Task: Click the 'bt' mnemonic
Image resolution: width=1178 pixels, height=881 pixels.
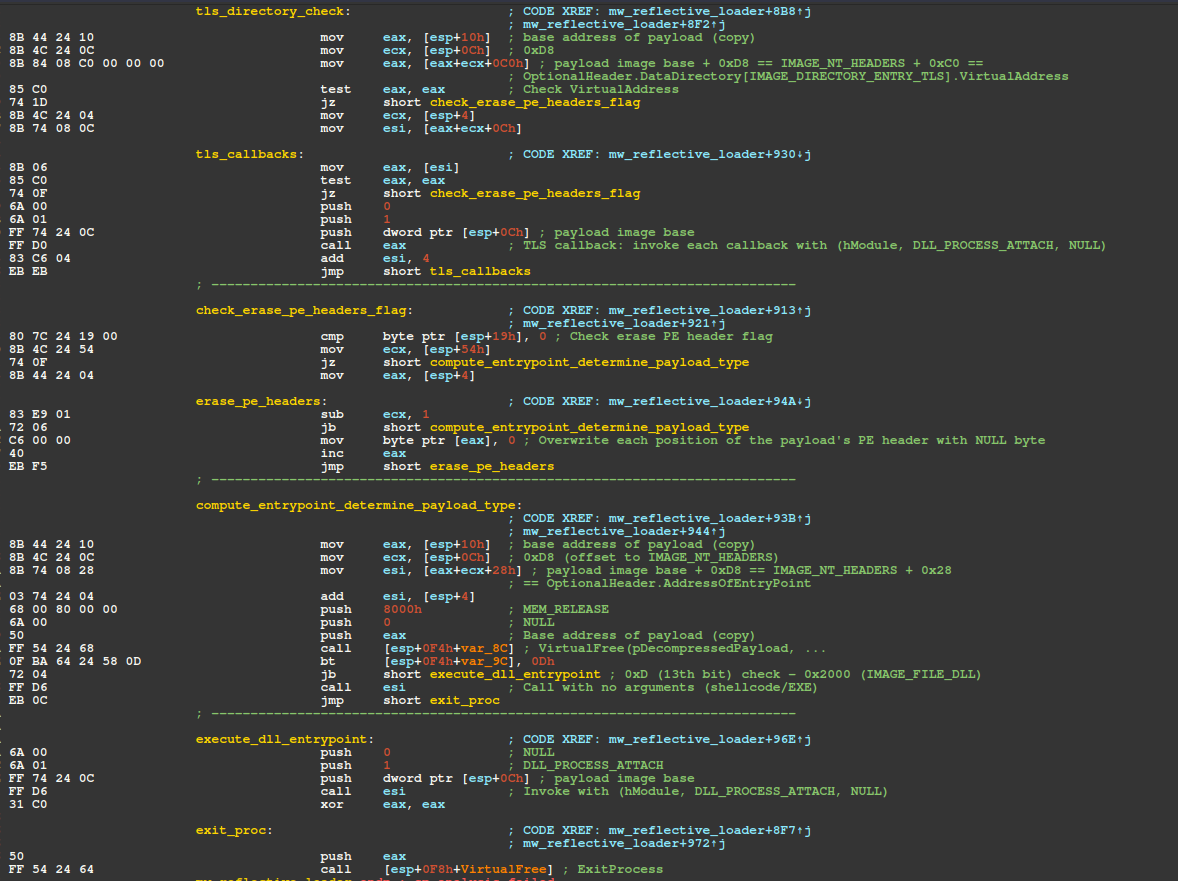Action: coord(328,662)
